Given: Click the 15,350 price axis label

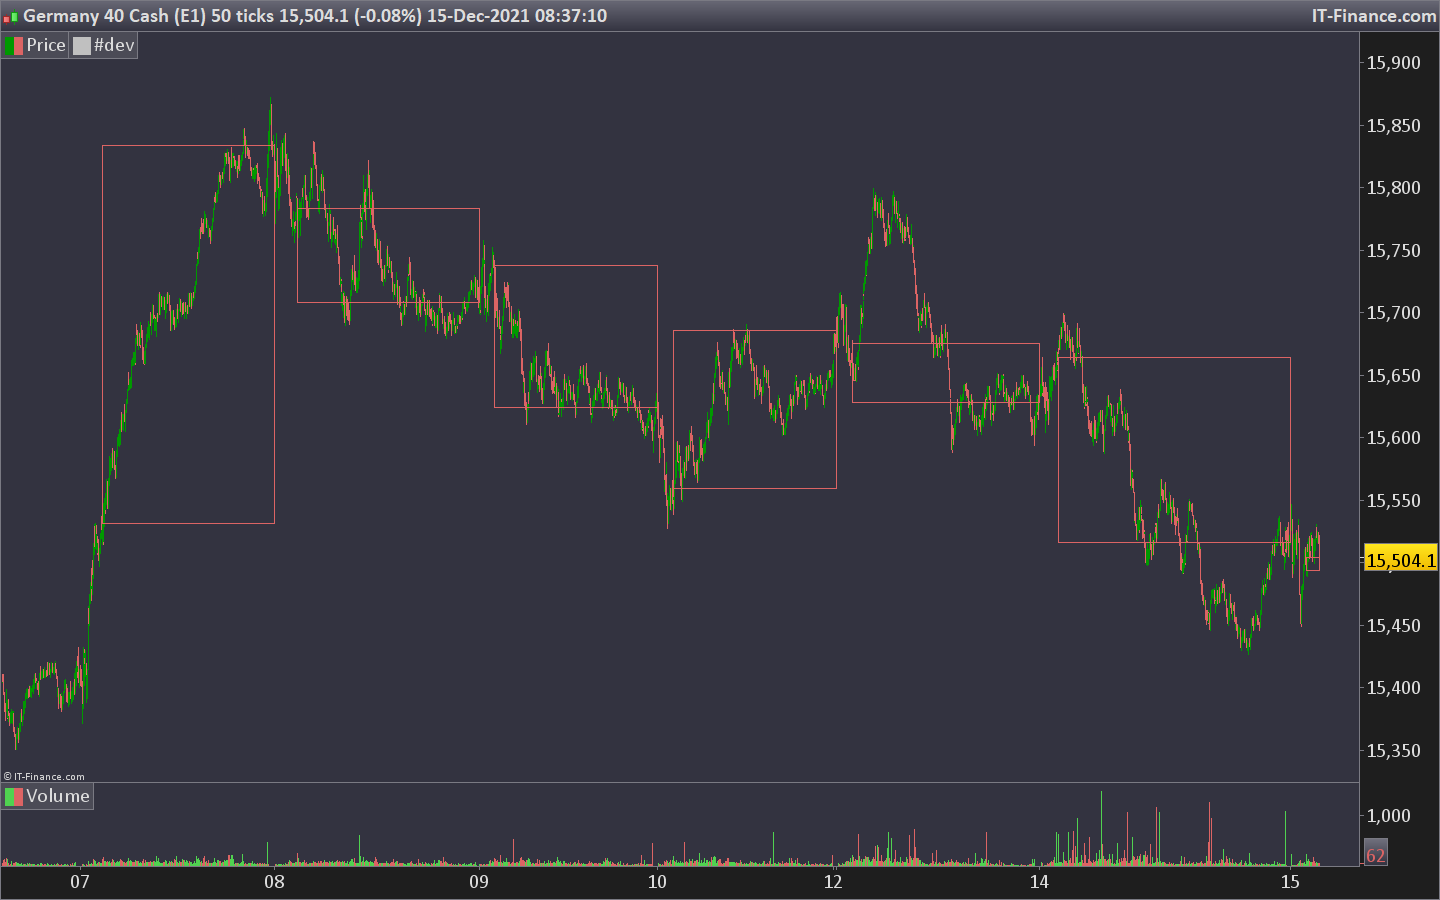Looking at the screenshot, I should (1393, 751).
